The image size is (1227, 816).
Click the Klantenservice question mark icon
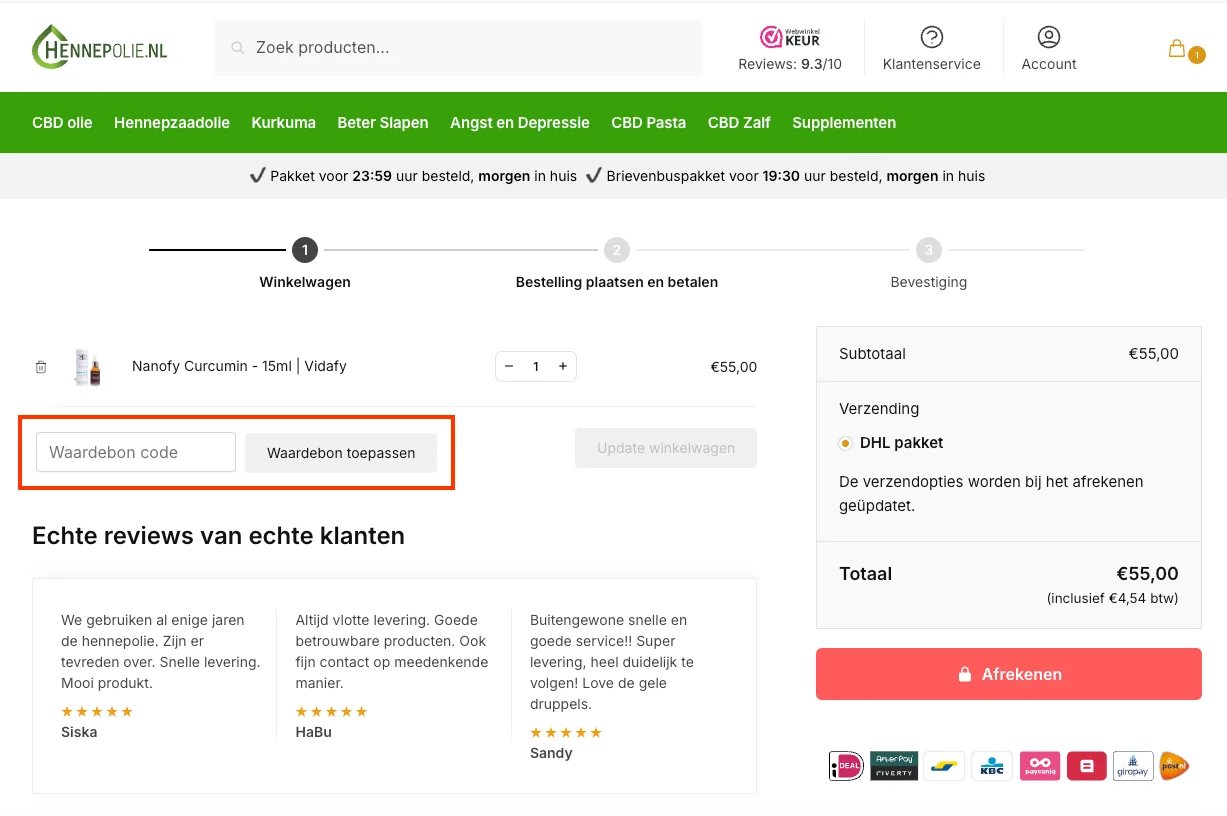pyautogui.click(x=931, y=34)
